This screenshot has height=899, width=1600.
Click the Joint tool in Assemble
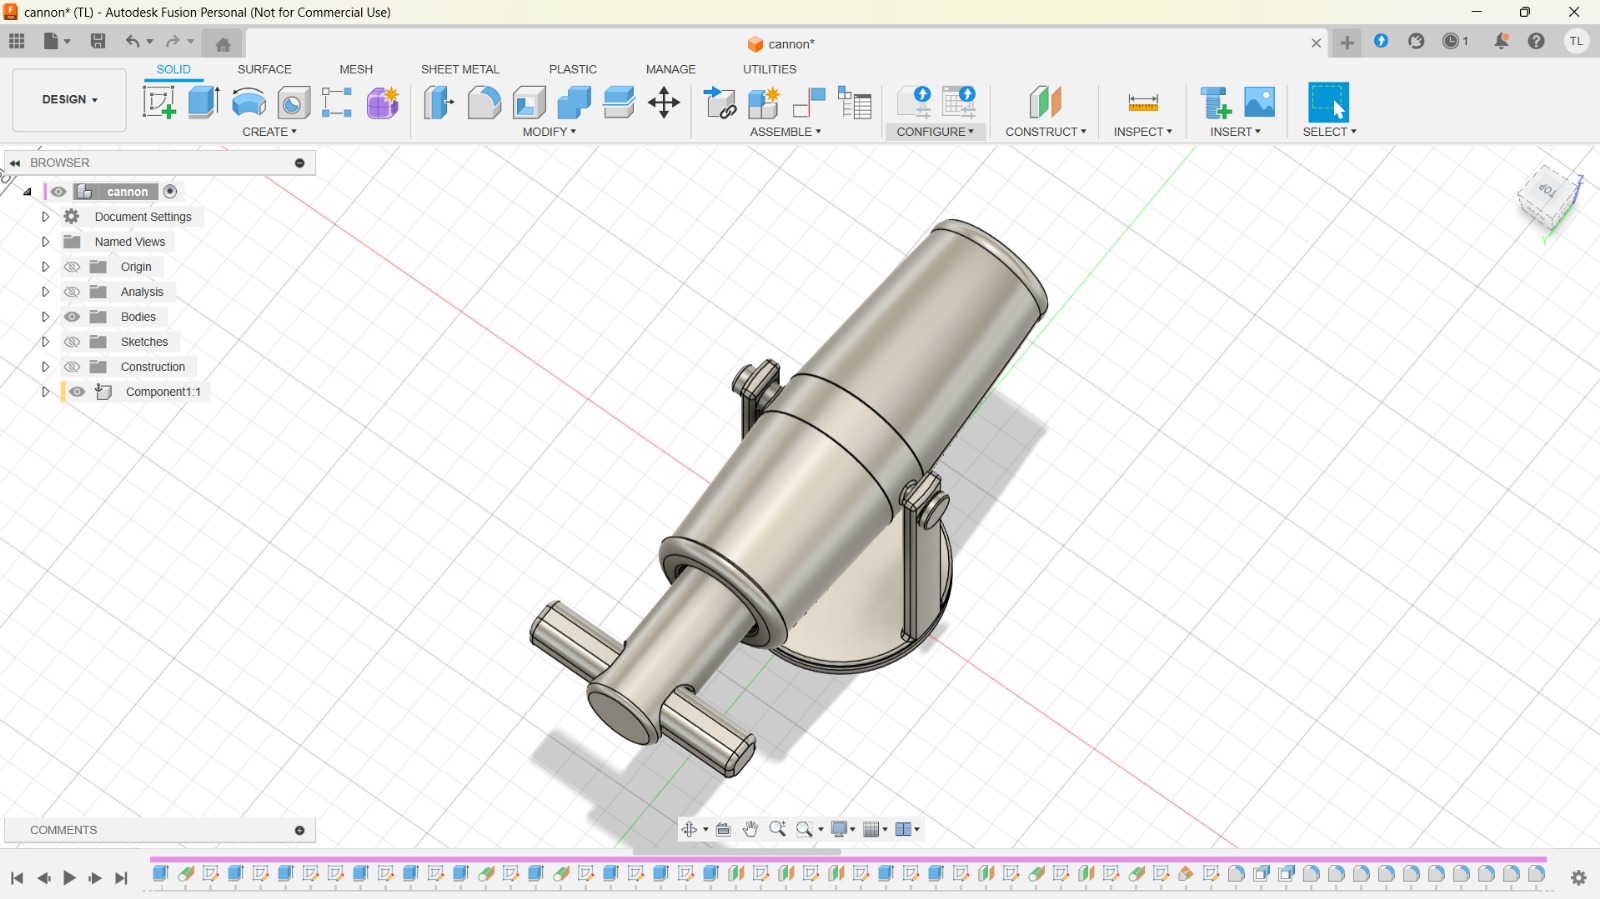(808, 102)
